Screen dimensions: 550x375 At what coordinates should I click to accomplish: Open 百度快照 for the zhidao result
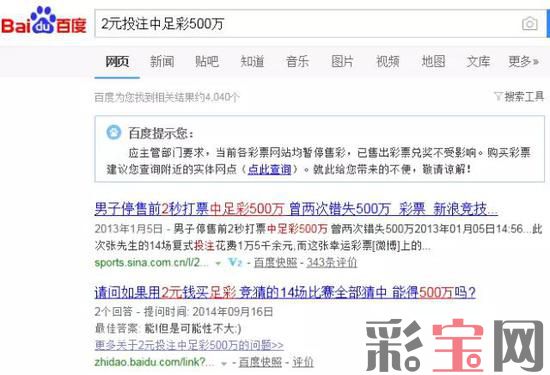point(260,362)
